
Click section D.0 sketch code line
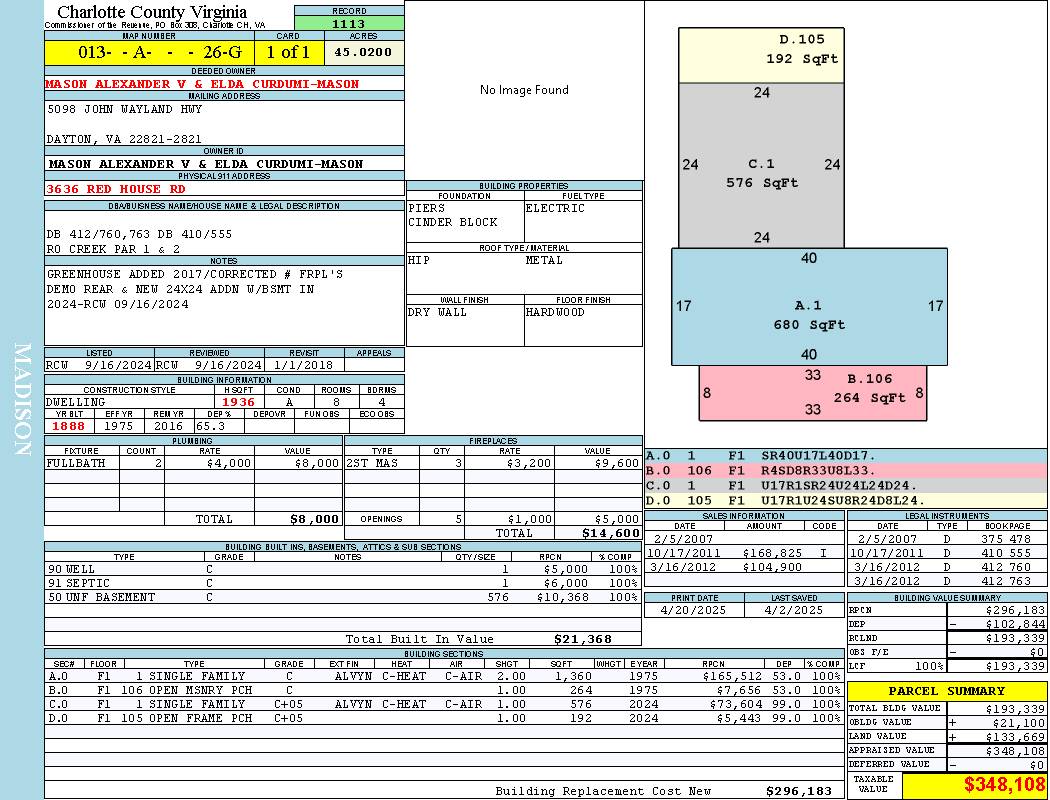tap(846, 501)
